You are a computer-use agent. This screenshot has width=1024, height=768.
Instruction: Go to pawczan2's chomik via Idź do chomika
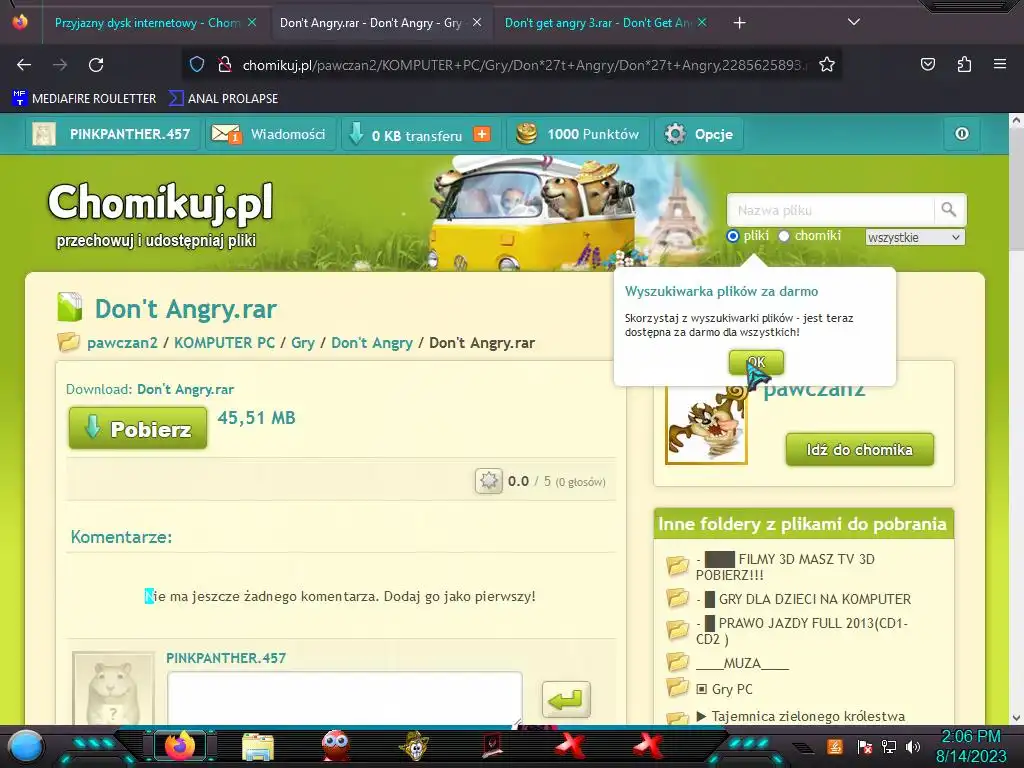click(x=859, y=449)
